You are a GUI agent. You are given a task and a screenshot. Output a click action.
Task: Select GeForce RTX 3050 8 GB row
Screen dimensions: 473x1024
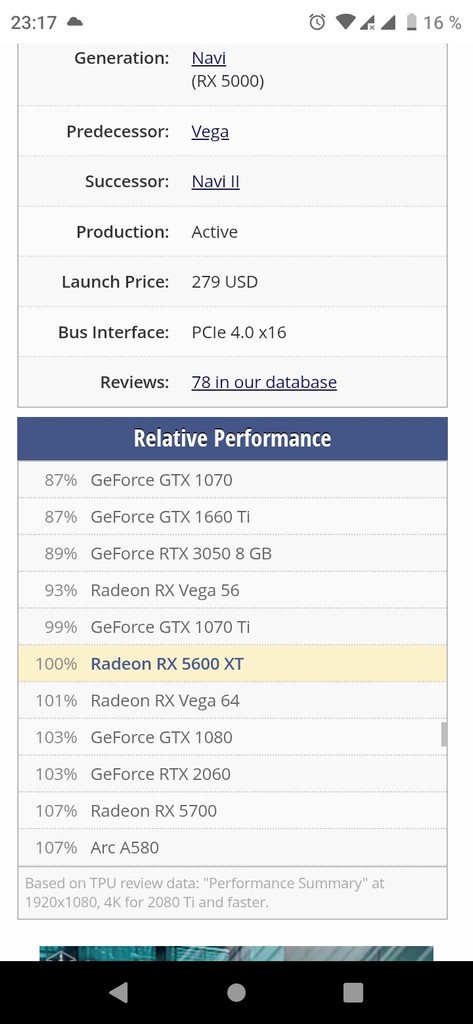[233, 553]
